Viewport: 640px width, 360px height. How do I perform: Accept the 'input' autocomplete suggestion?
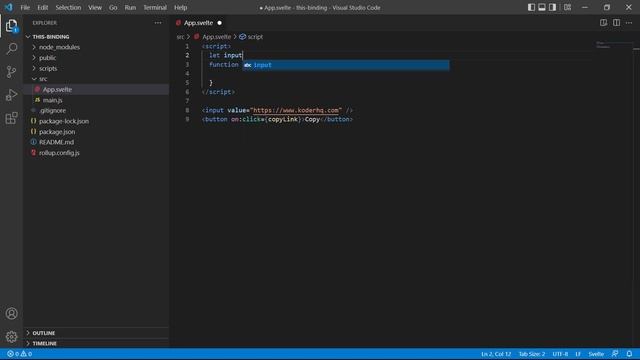tap(346, 65)
